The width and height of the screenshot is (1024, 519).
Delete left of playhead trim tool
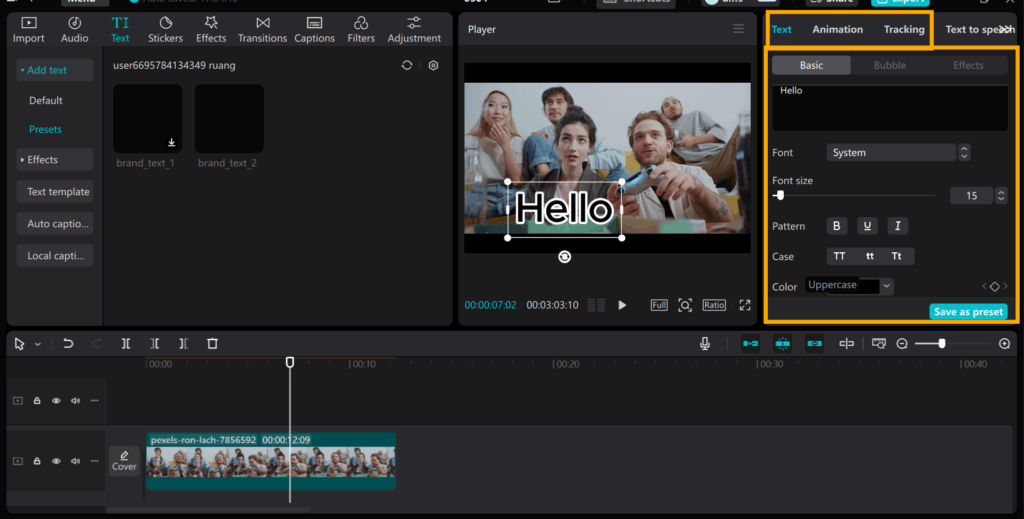(x=155, y=343)
